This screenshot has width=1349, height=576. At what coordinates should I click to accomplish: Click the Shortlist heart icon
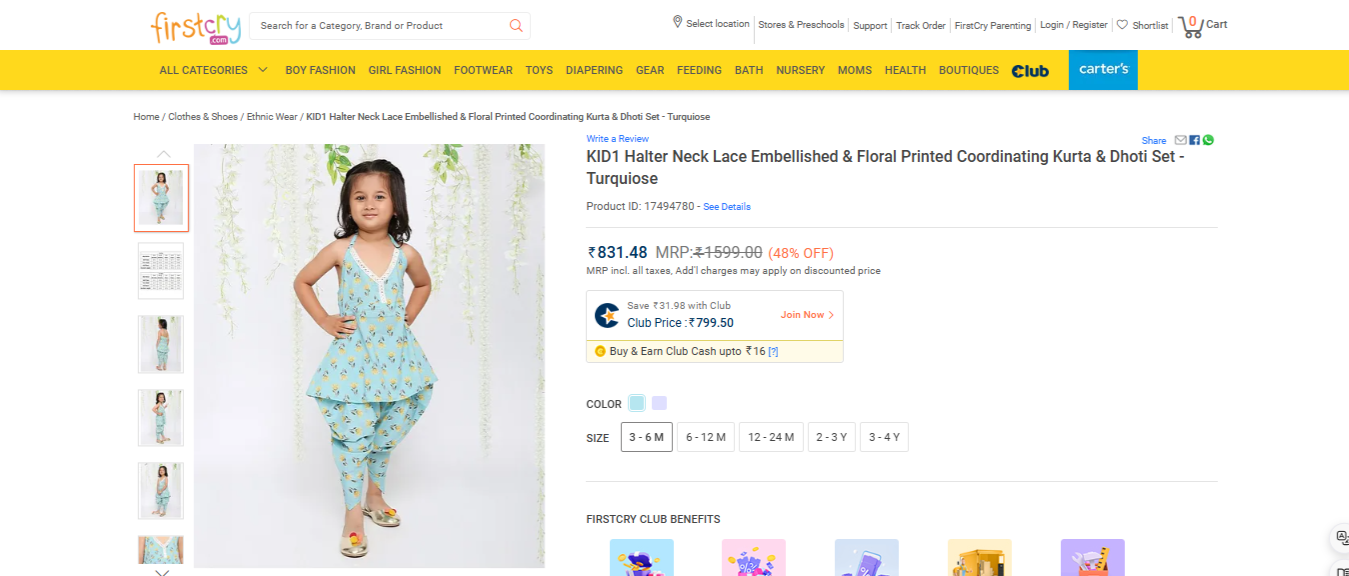[x=1122, y=25]
